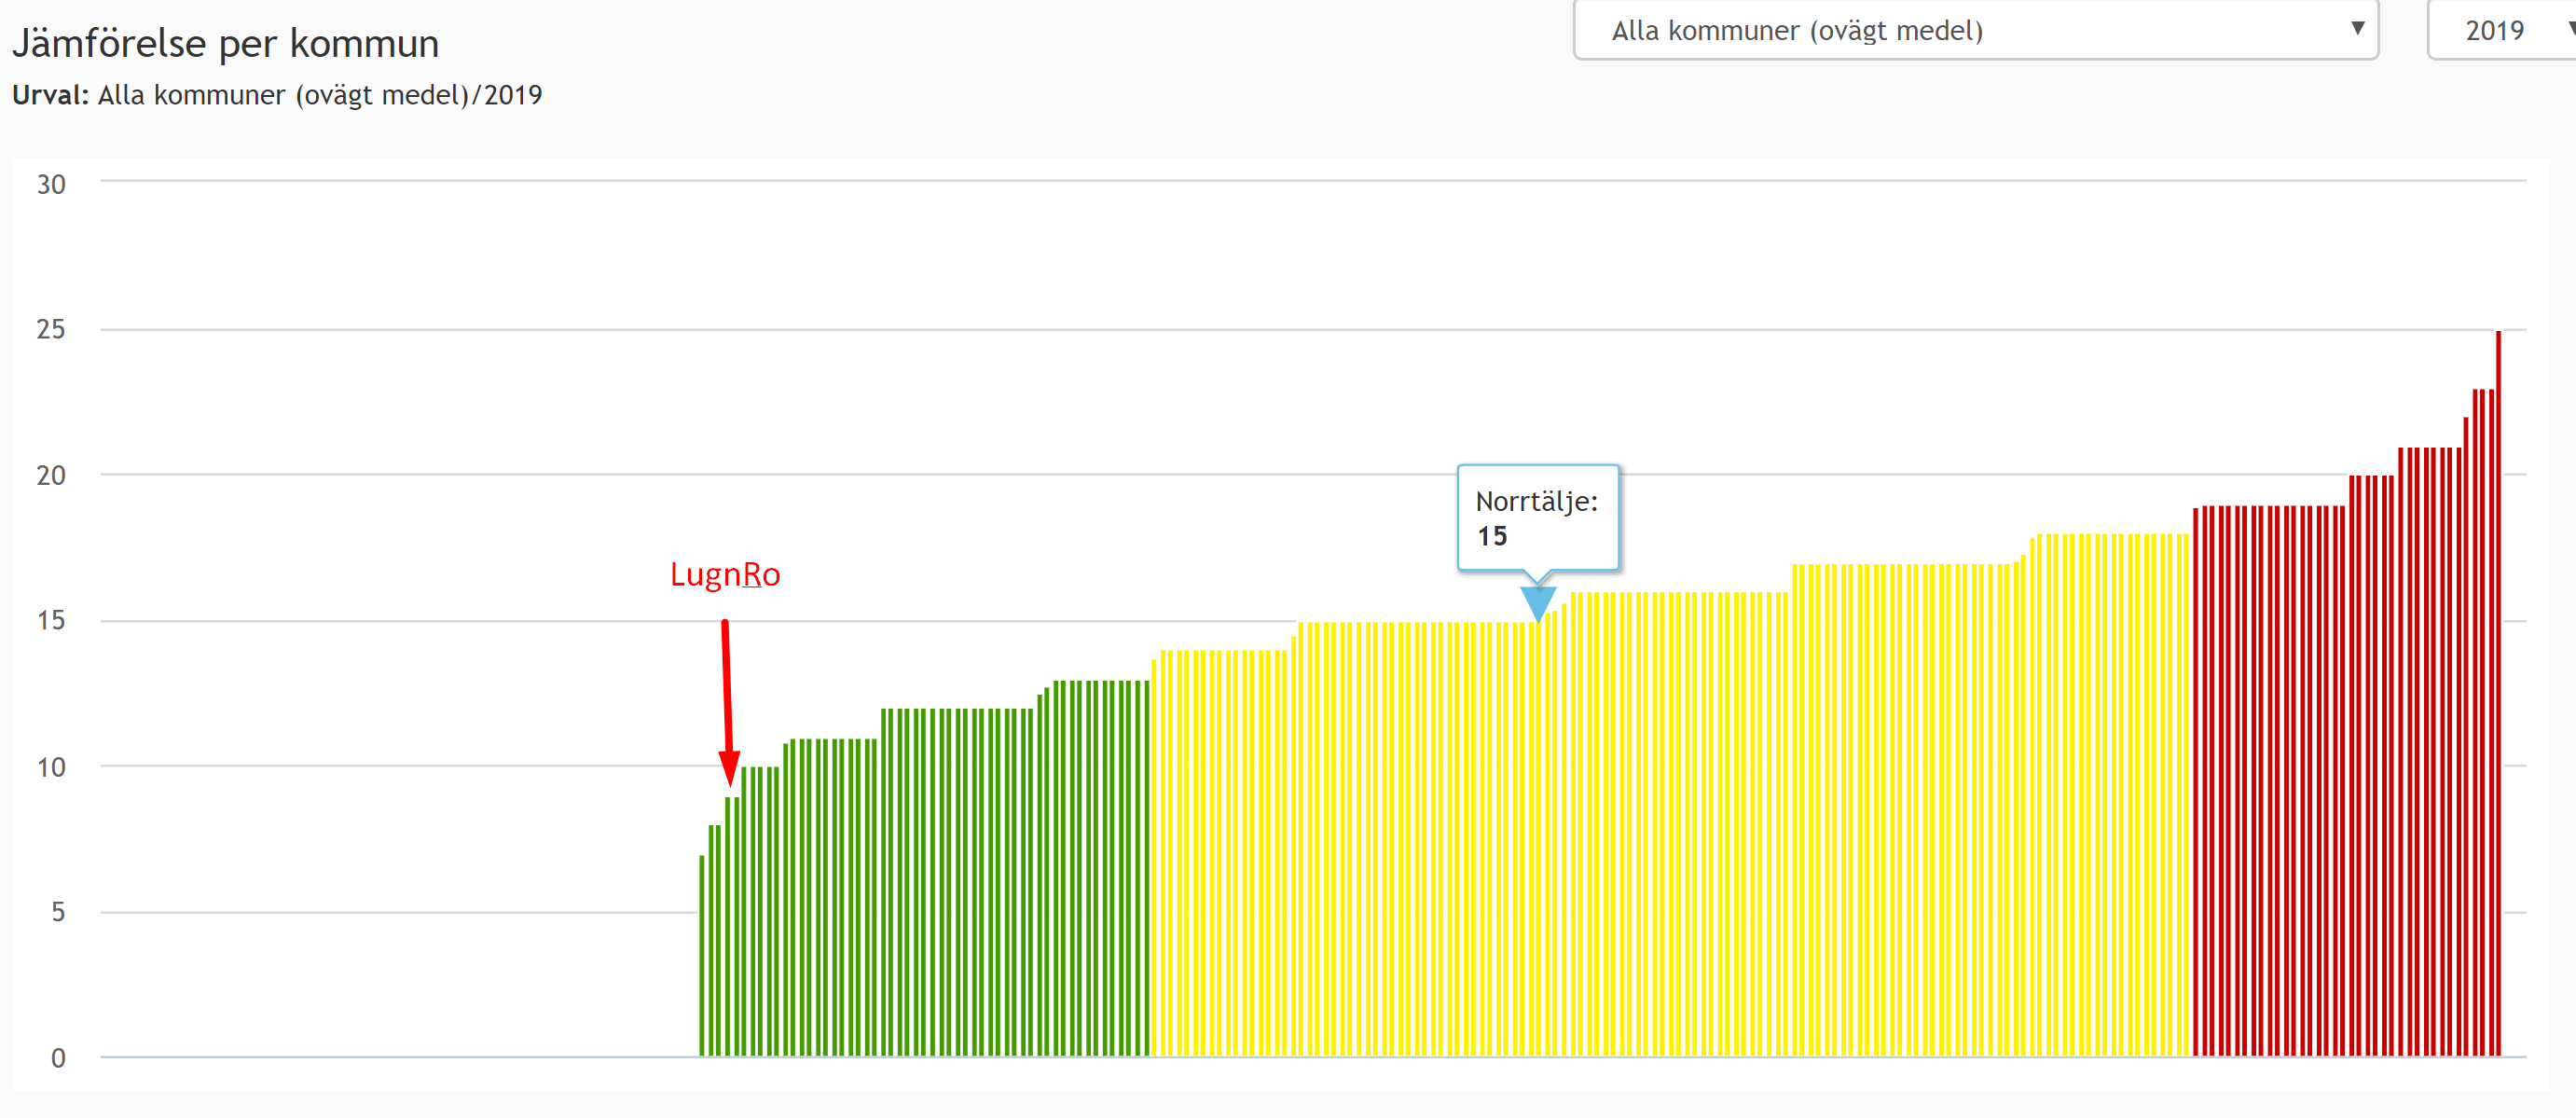Click the y-axis label 0

[x=58, y=1058]
